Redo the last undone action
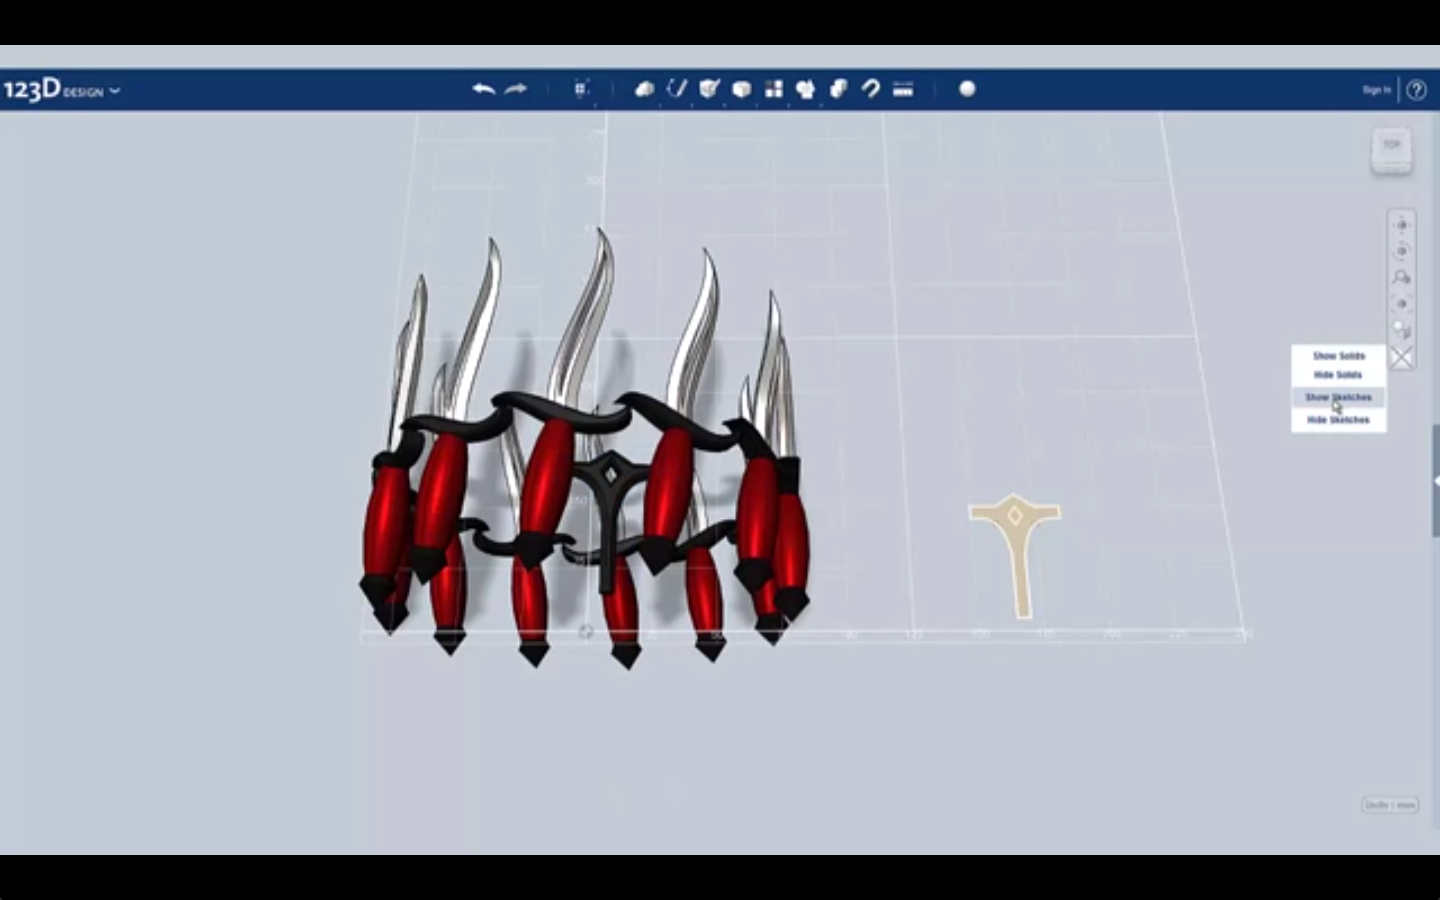This screenshot has height=900, width=1440. coord(516,89)
